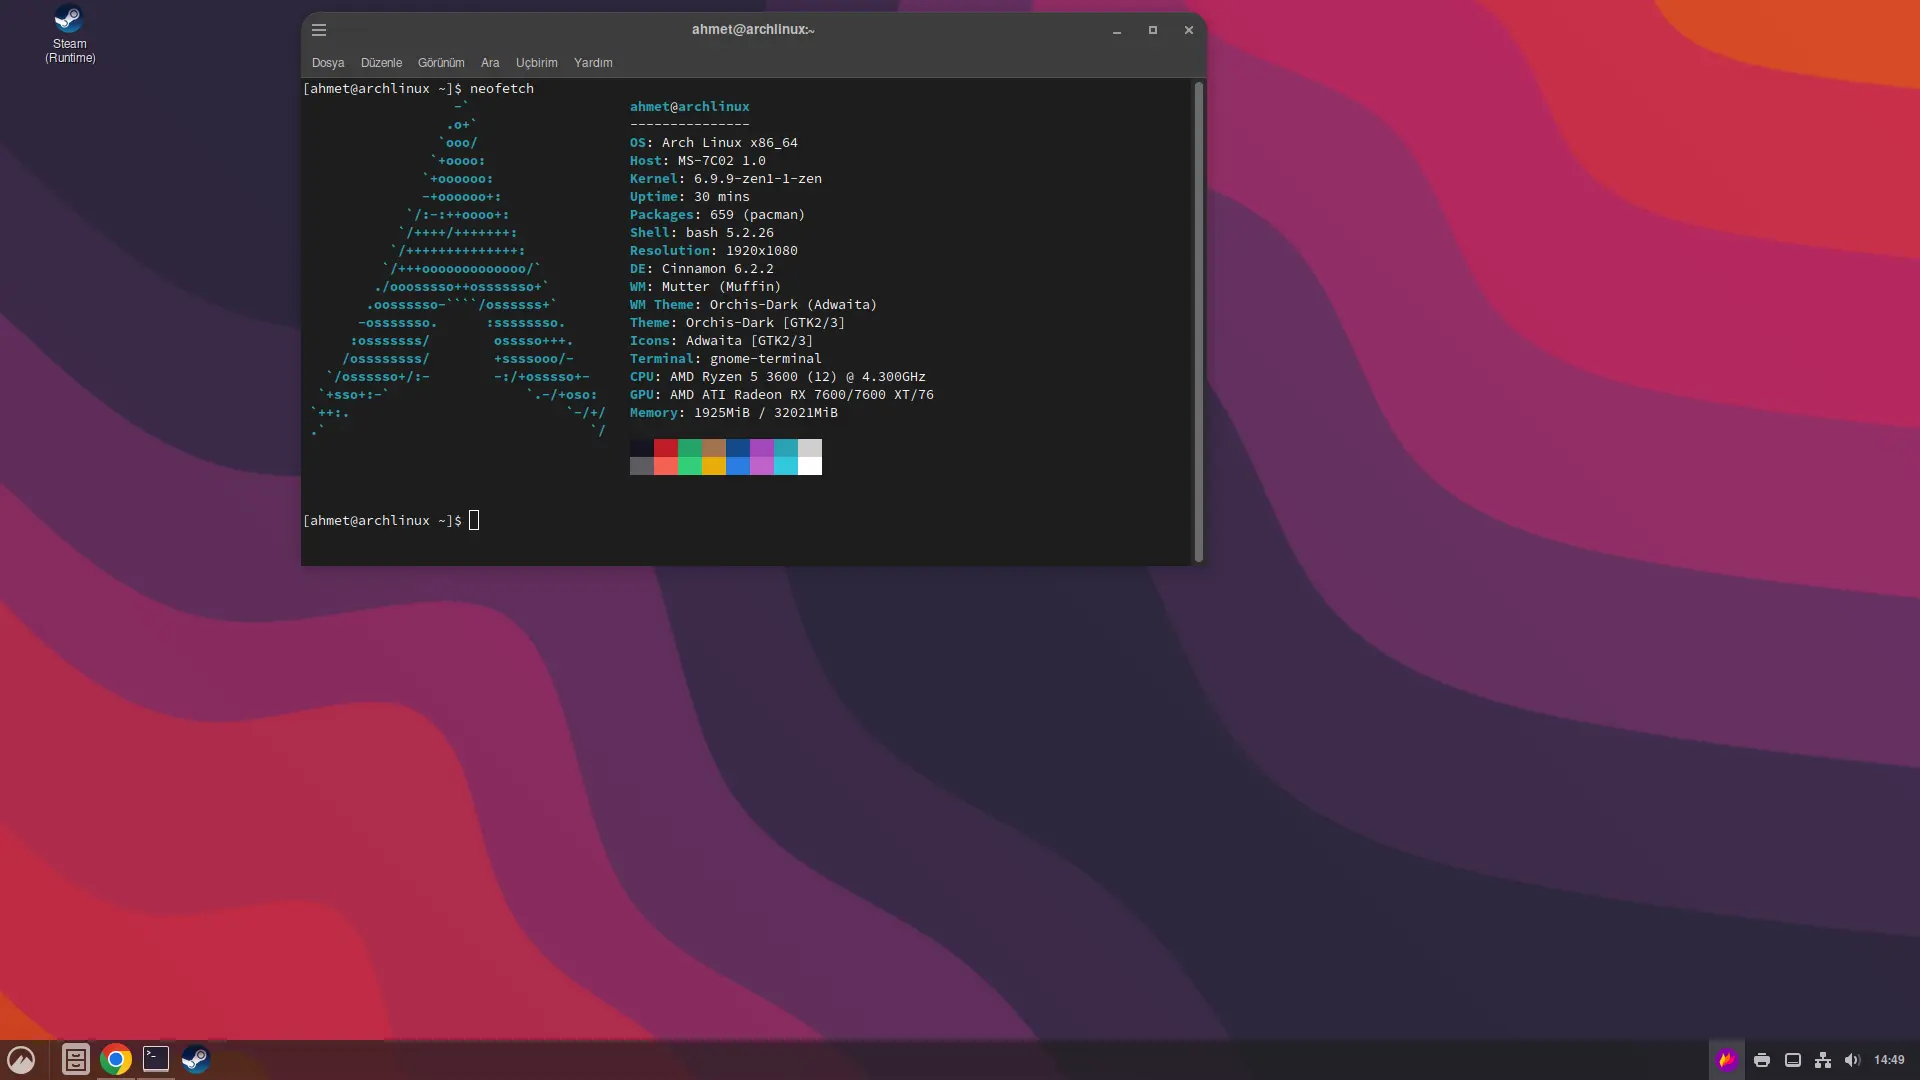Click the 'GPU: AMD ATI Radeon RX 7600' line
1920x1080 pixels.
[781, 395]
